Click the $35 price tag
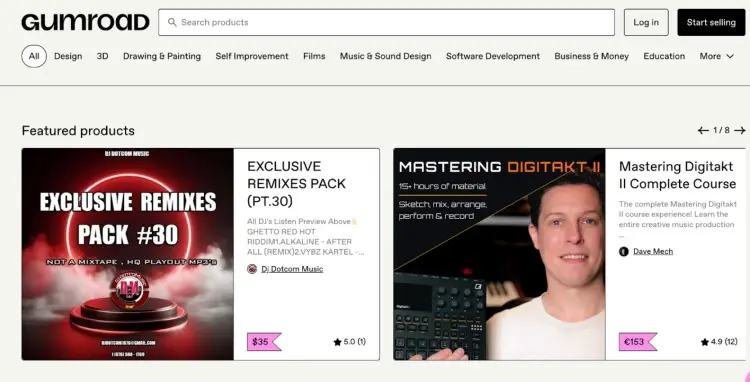Screen dimensions: 750x382 [264, 342]
